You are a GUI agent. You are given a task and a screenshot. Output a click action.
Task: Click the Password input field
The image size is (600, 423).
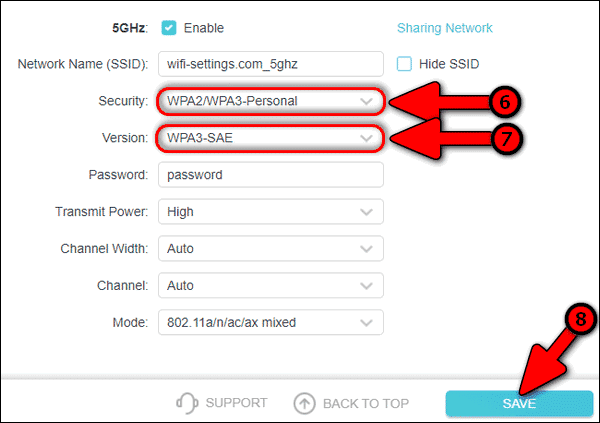(271, 175)
